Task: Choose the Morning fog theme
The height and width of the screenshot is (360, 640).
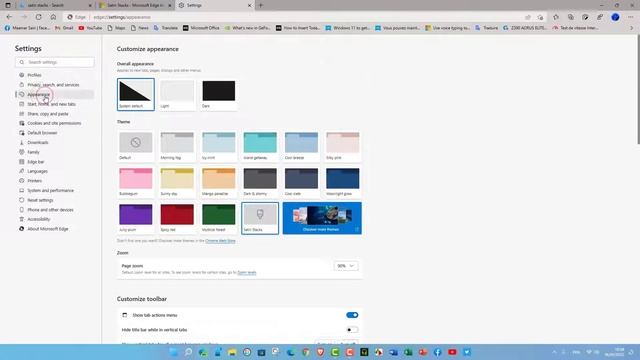Action: [x=177, y=146]
